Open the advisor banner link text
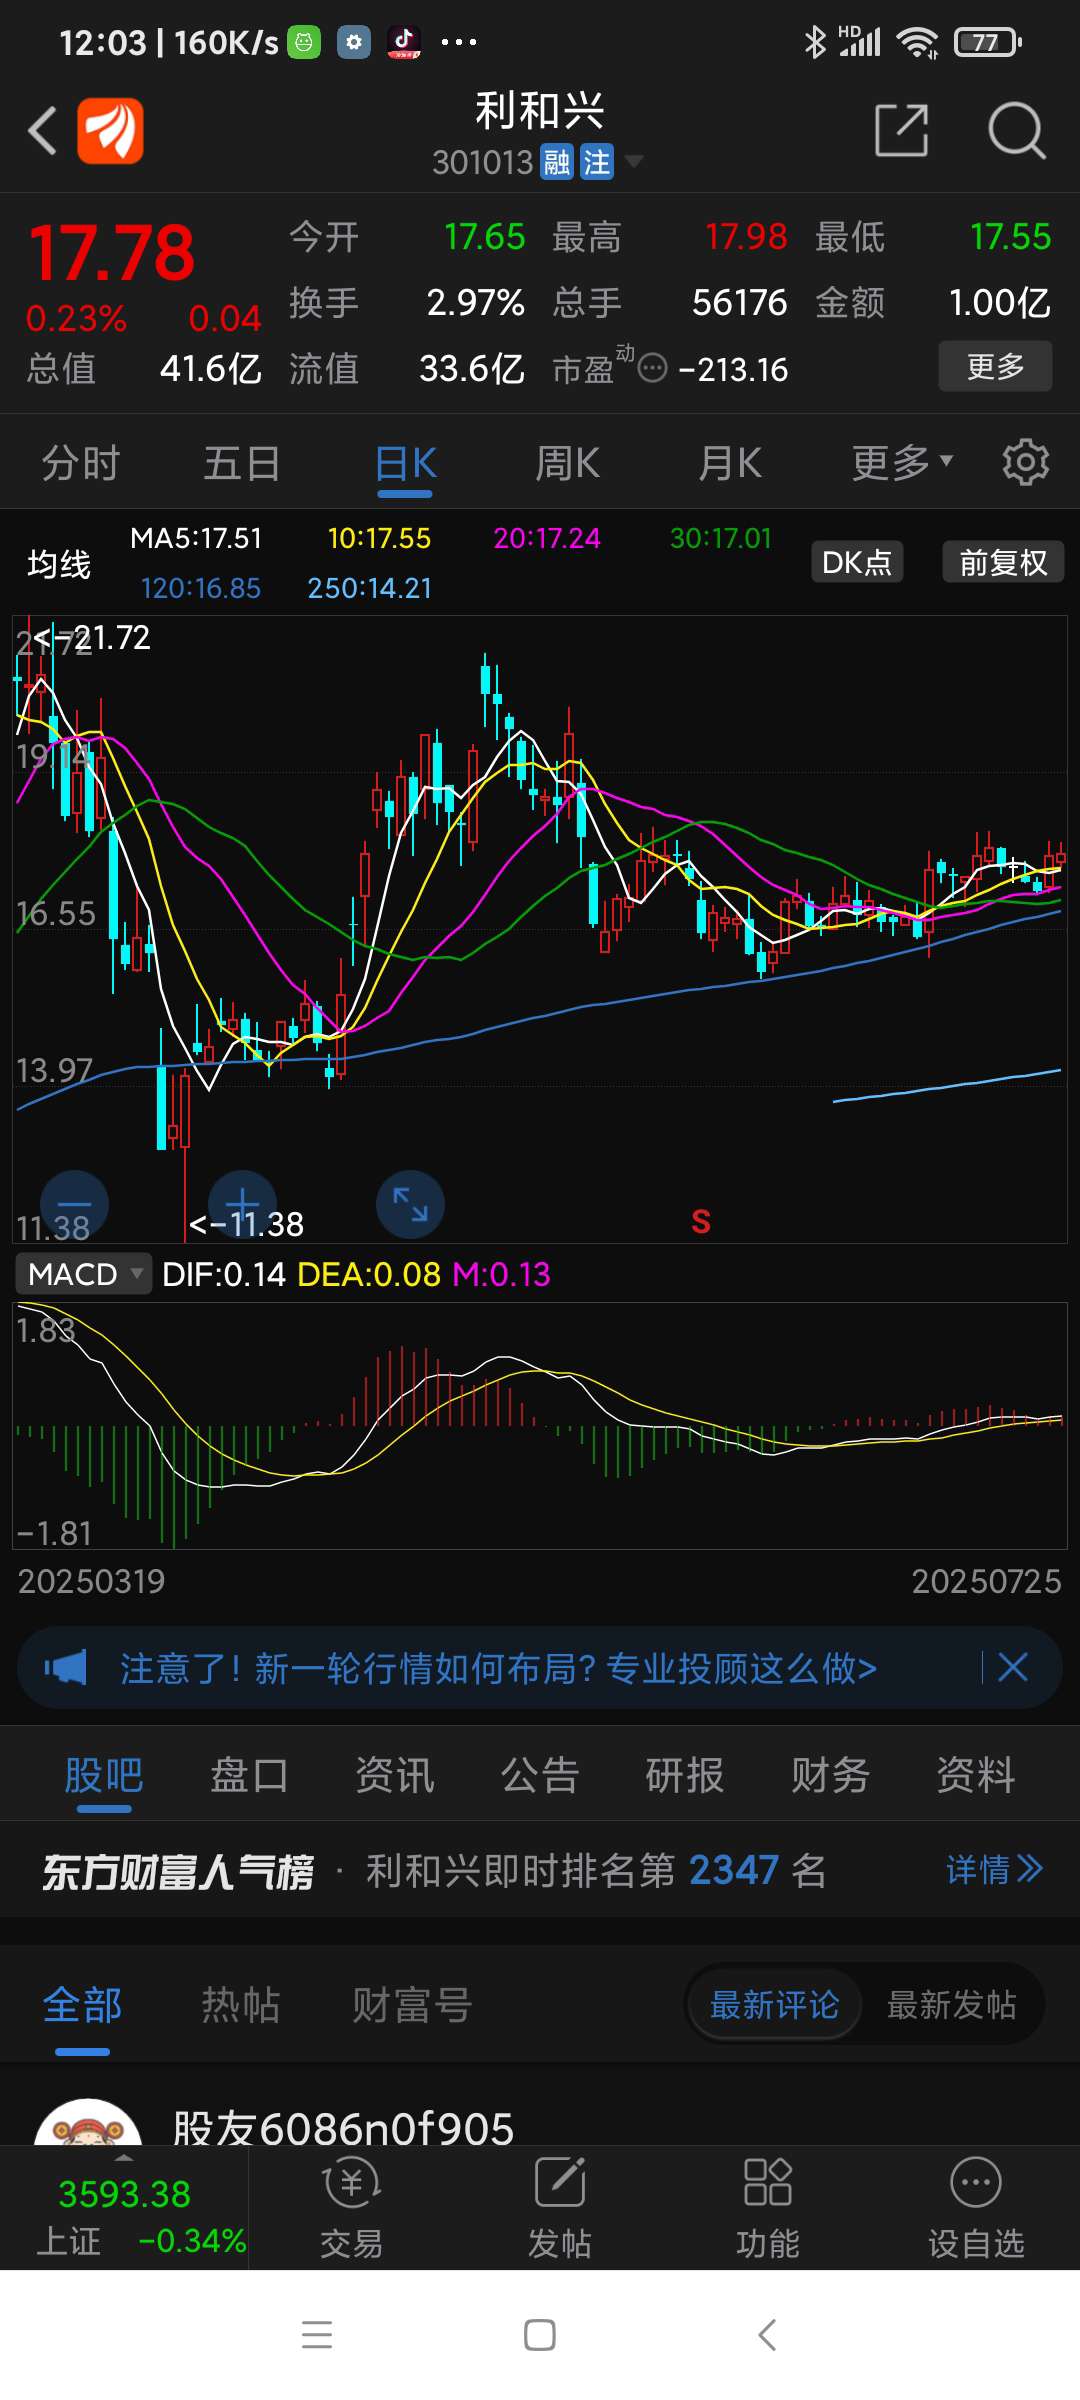The width and height of the screenshot is (1080, 2400). 498,1667
